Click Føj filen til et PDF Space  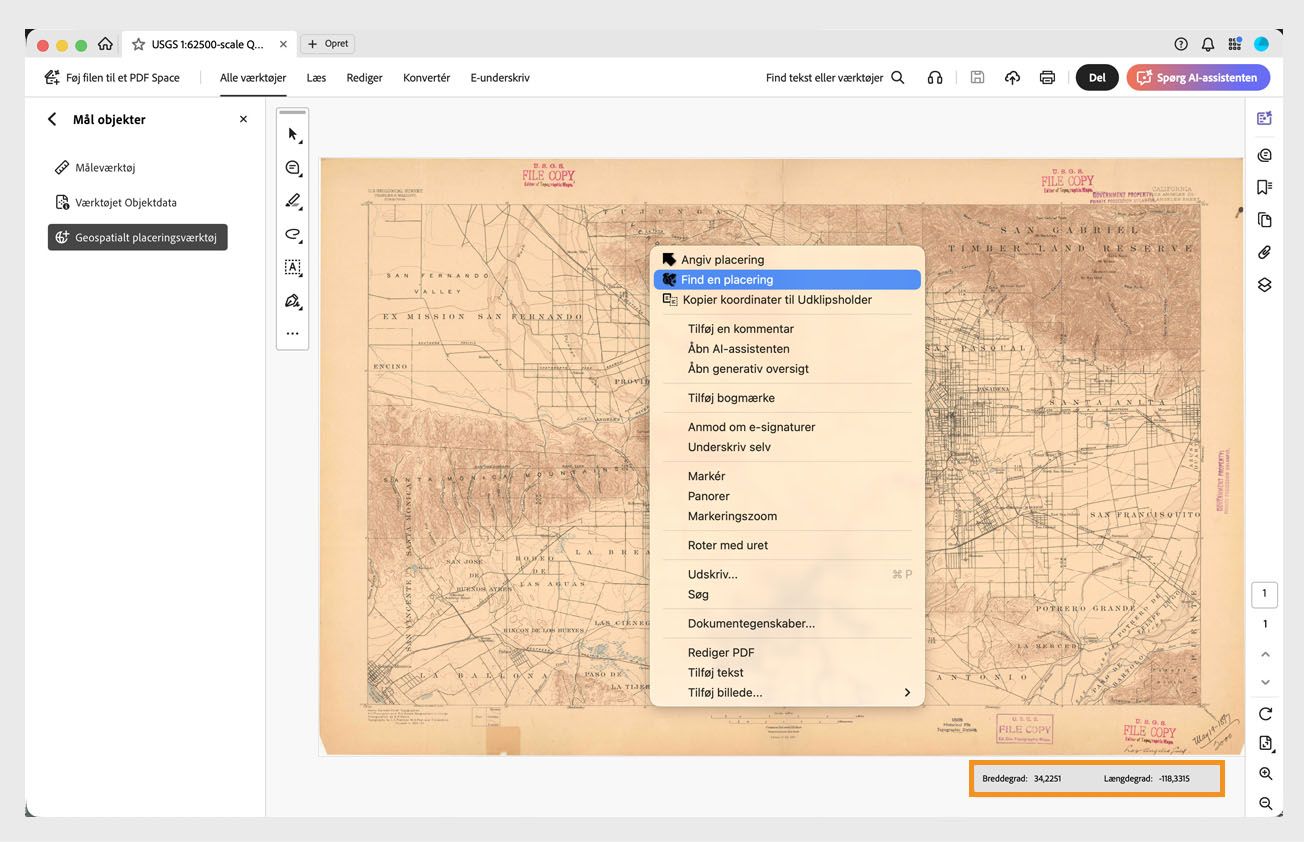click(x=112, y=77)
